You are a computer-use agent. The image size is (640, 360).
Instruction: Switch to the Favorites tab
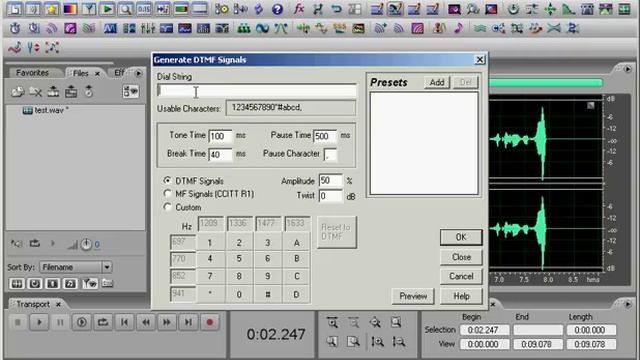[x=33, y=73]
